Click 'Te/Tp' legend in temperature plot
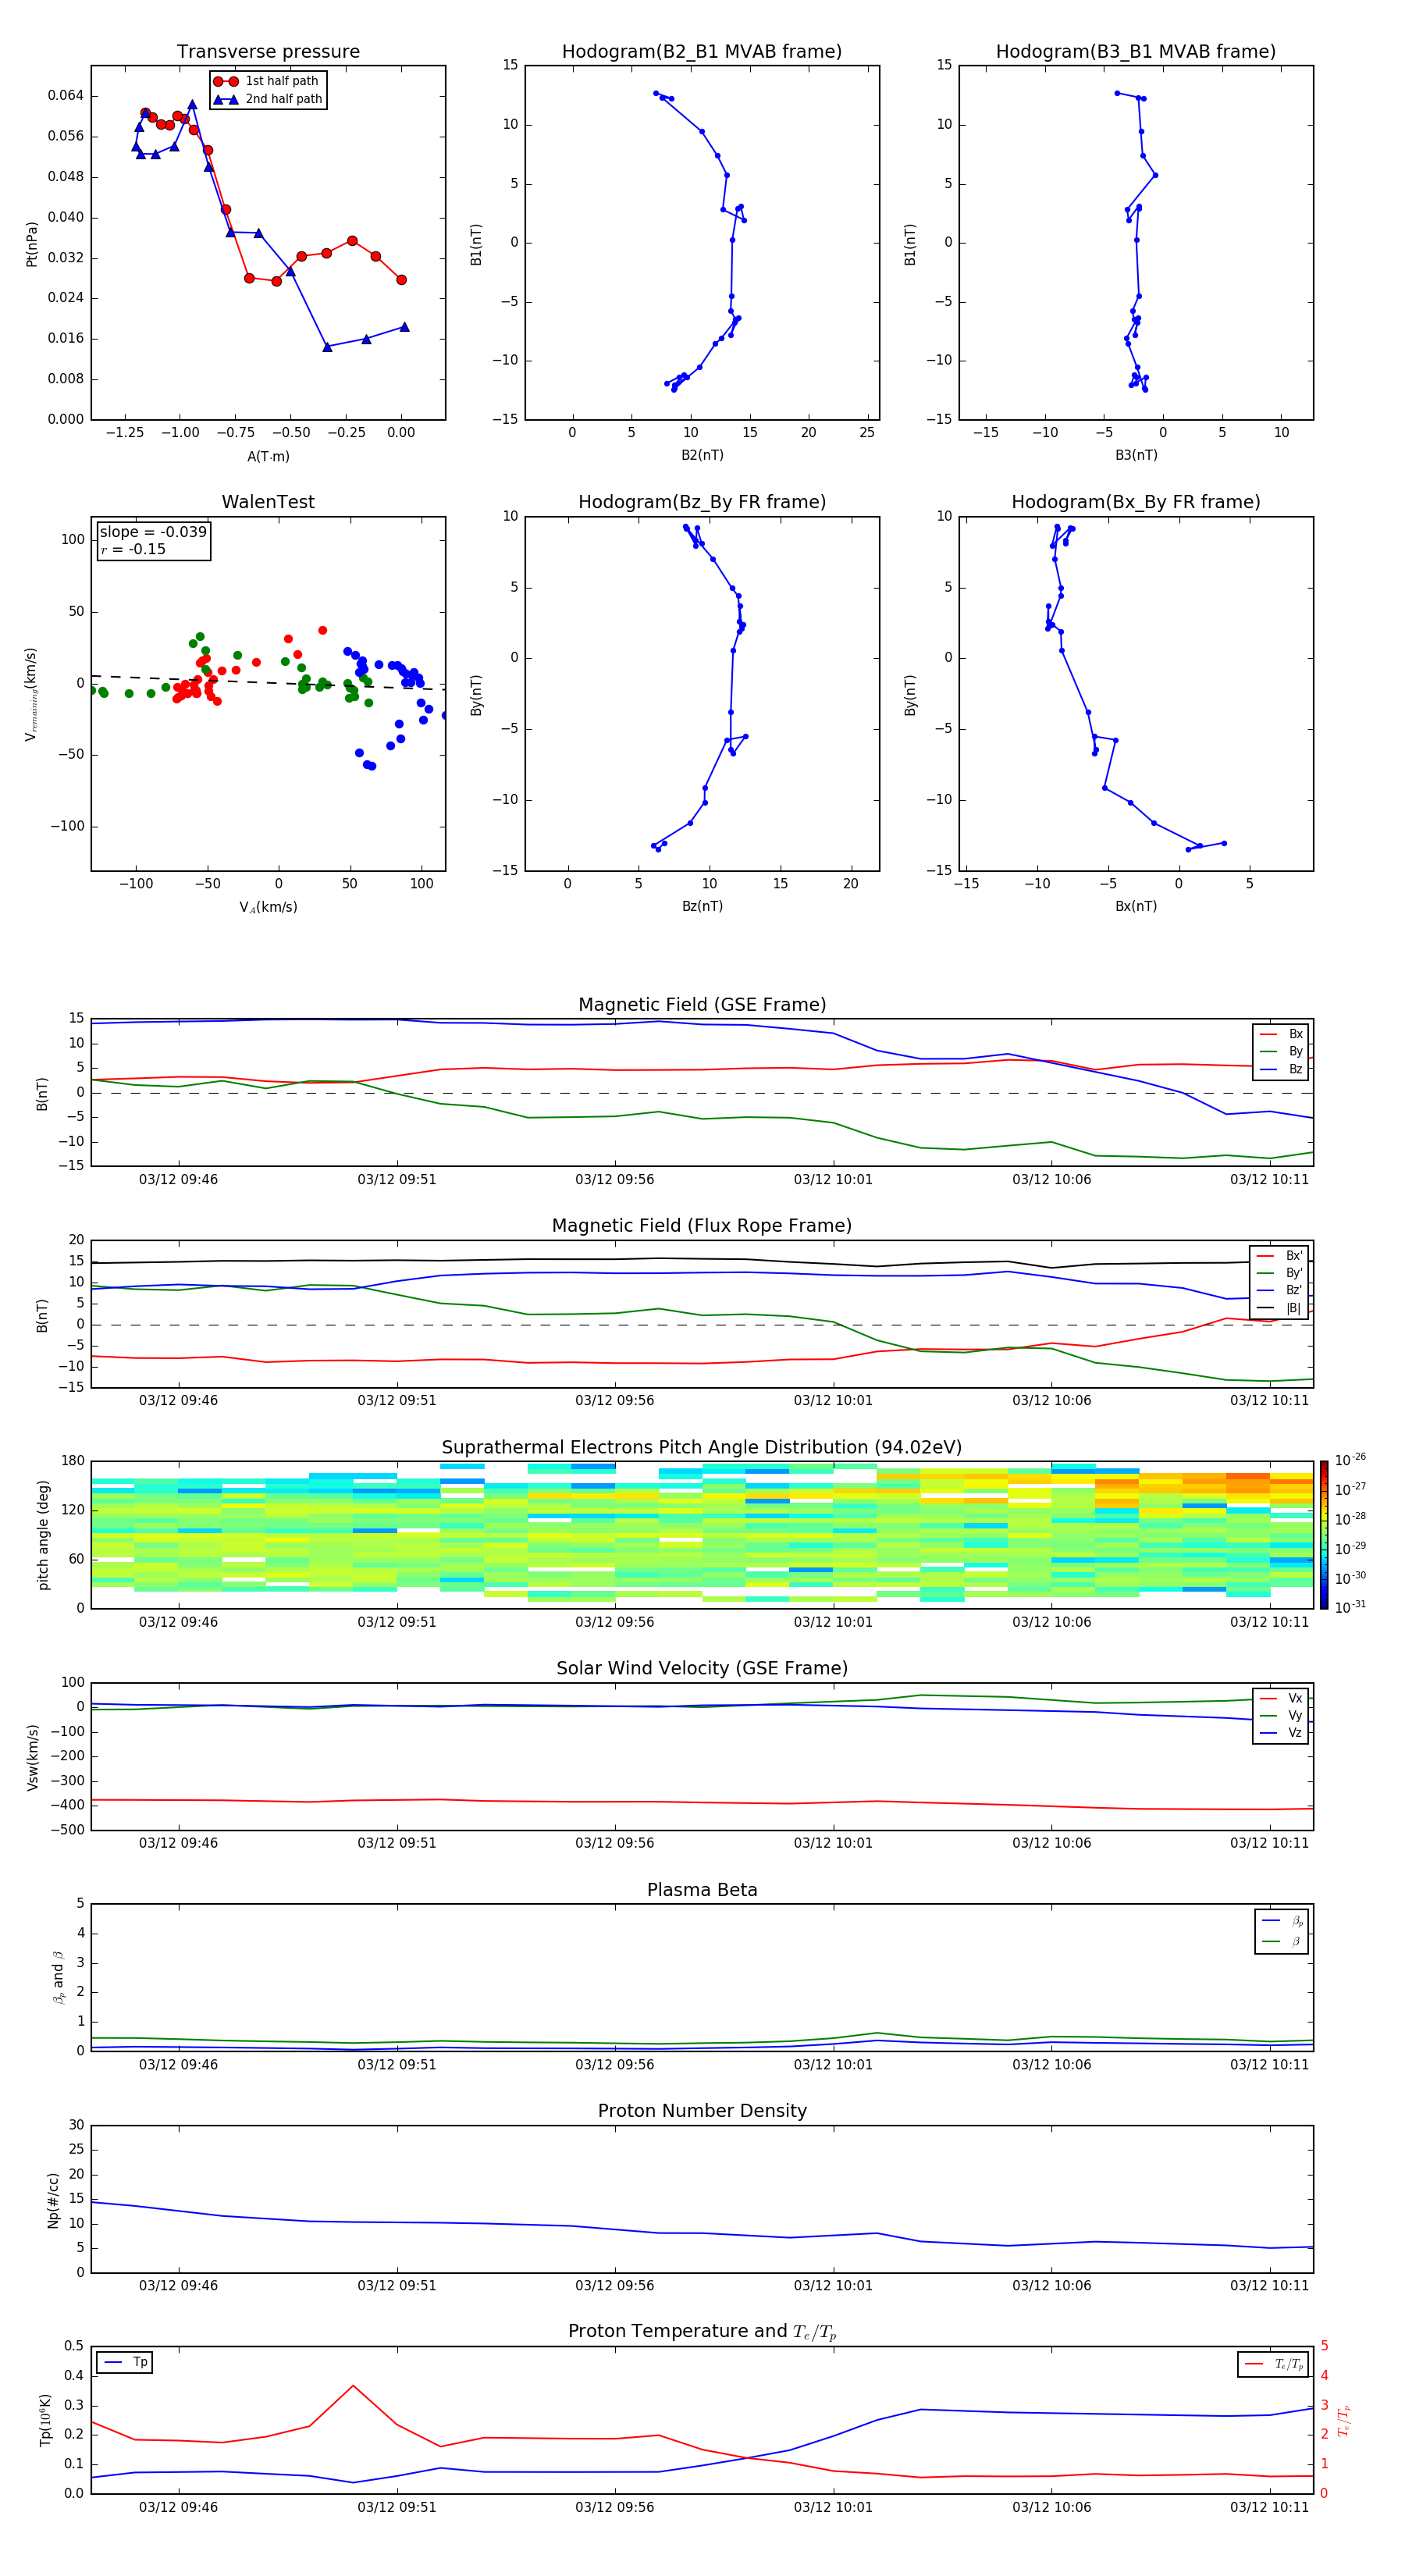The image size is (1405, 2576). (x=1275, y=2364)
